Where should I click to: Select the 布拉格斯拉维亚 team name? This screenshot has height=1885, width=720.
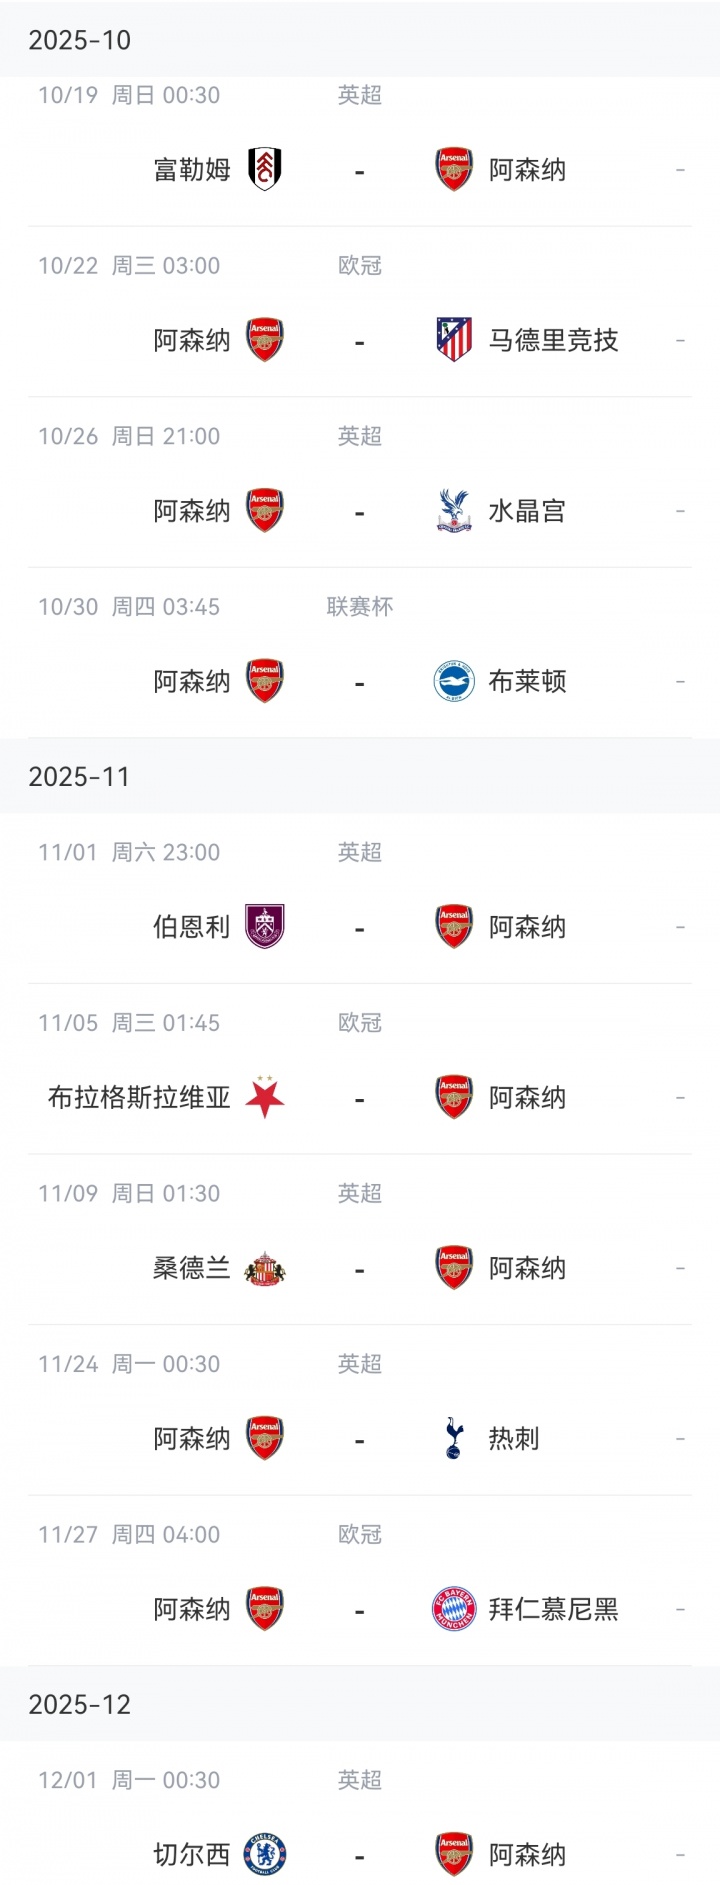pos(139,1098)
